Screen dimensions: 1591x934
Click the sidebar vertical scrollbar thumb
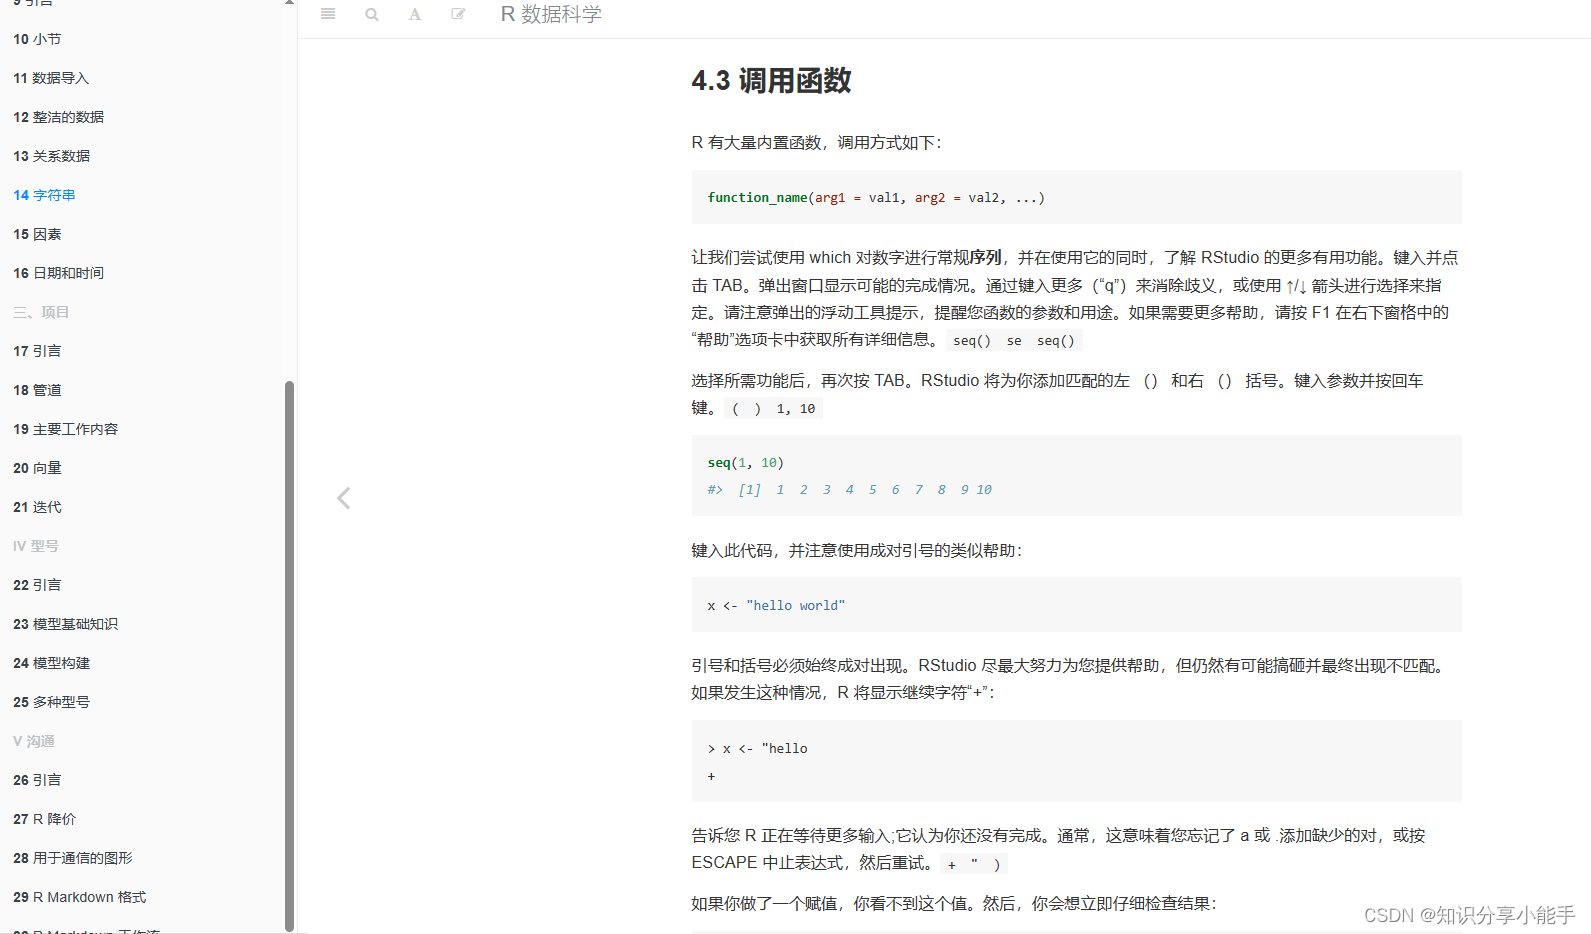(x=289, y=655)
